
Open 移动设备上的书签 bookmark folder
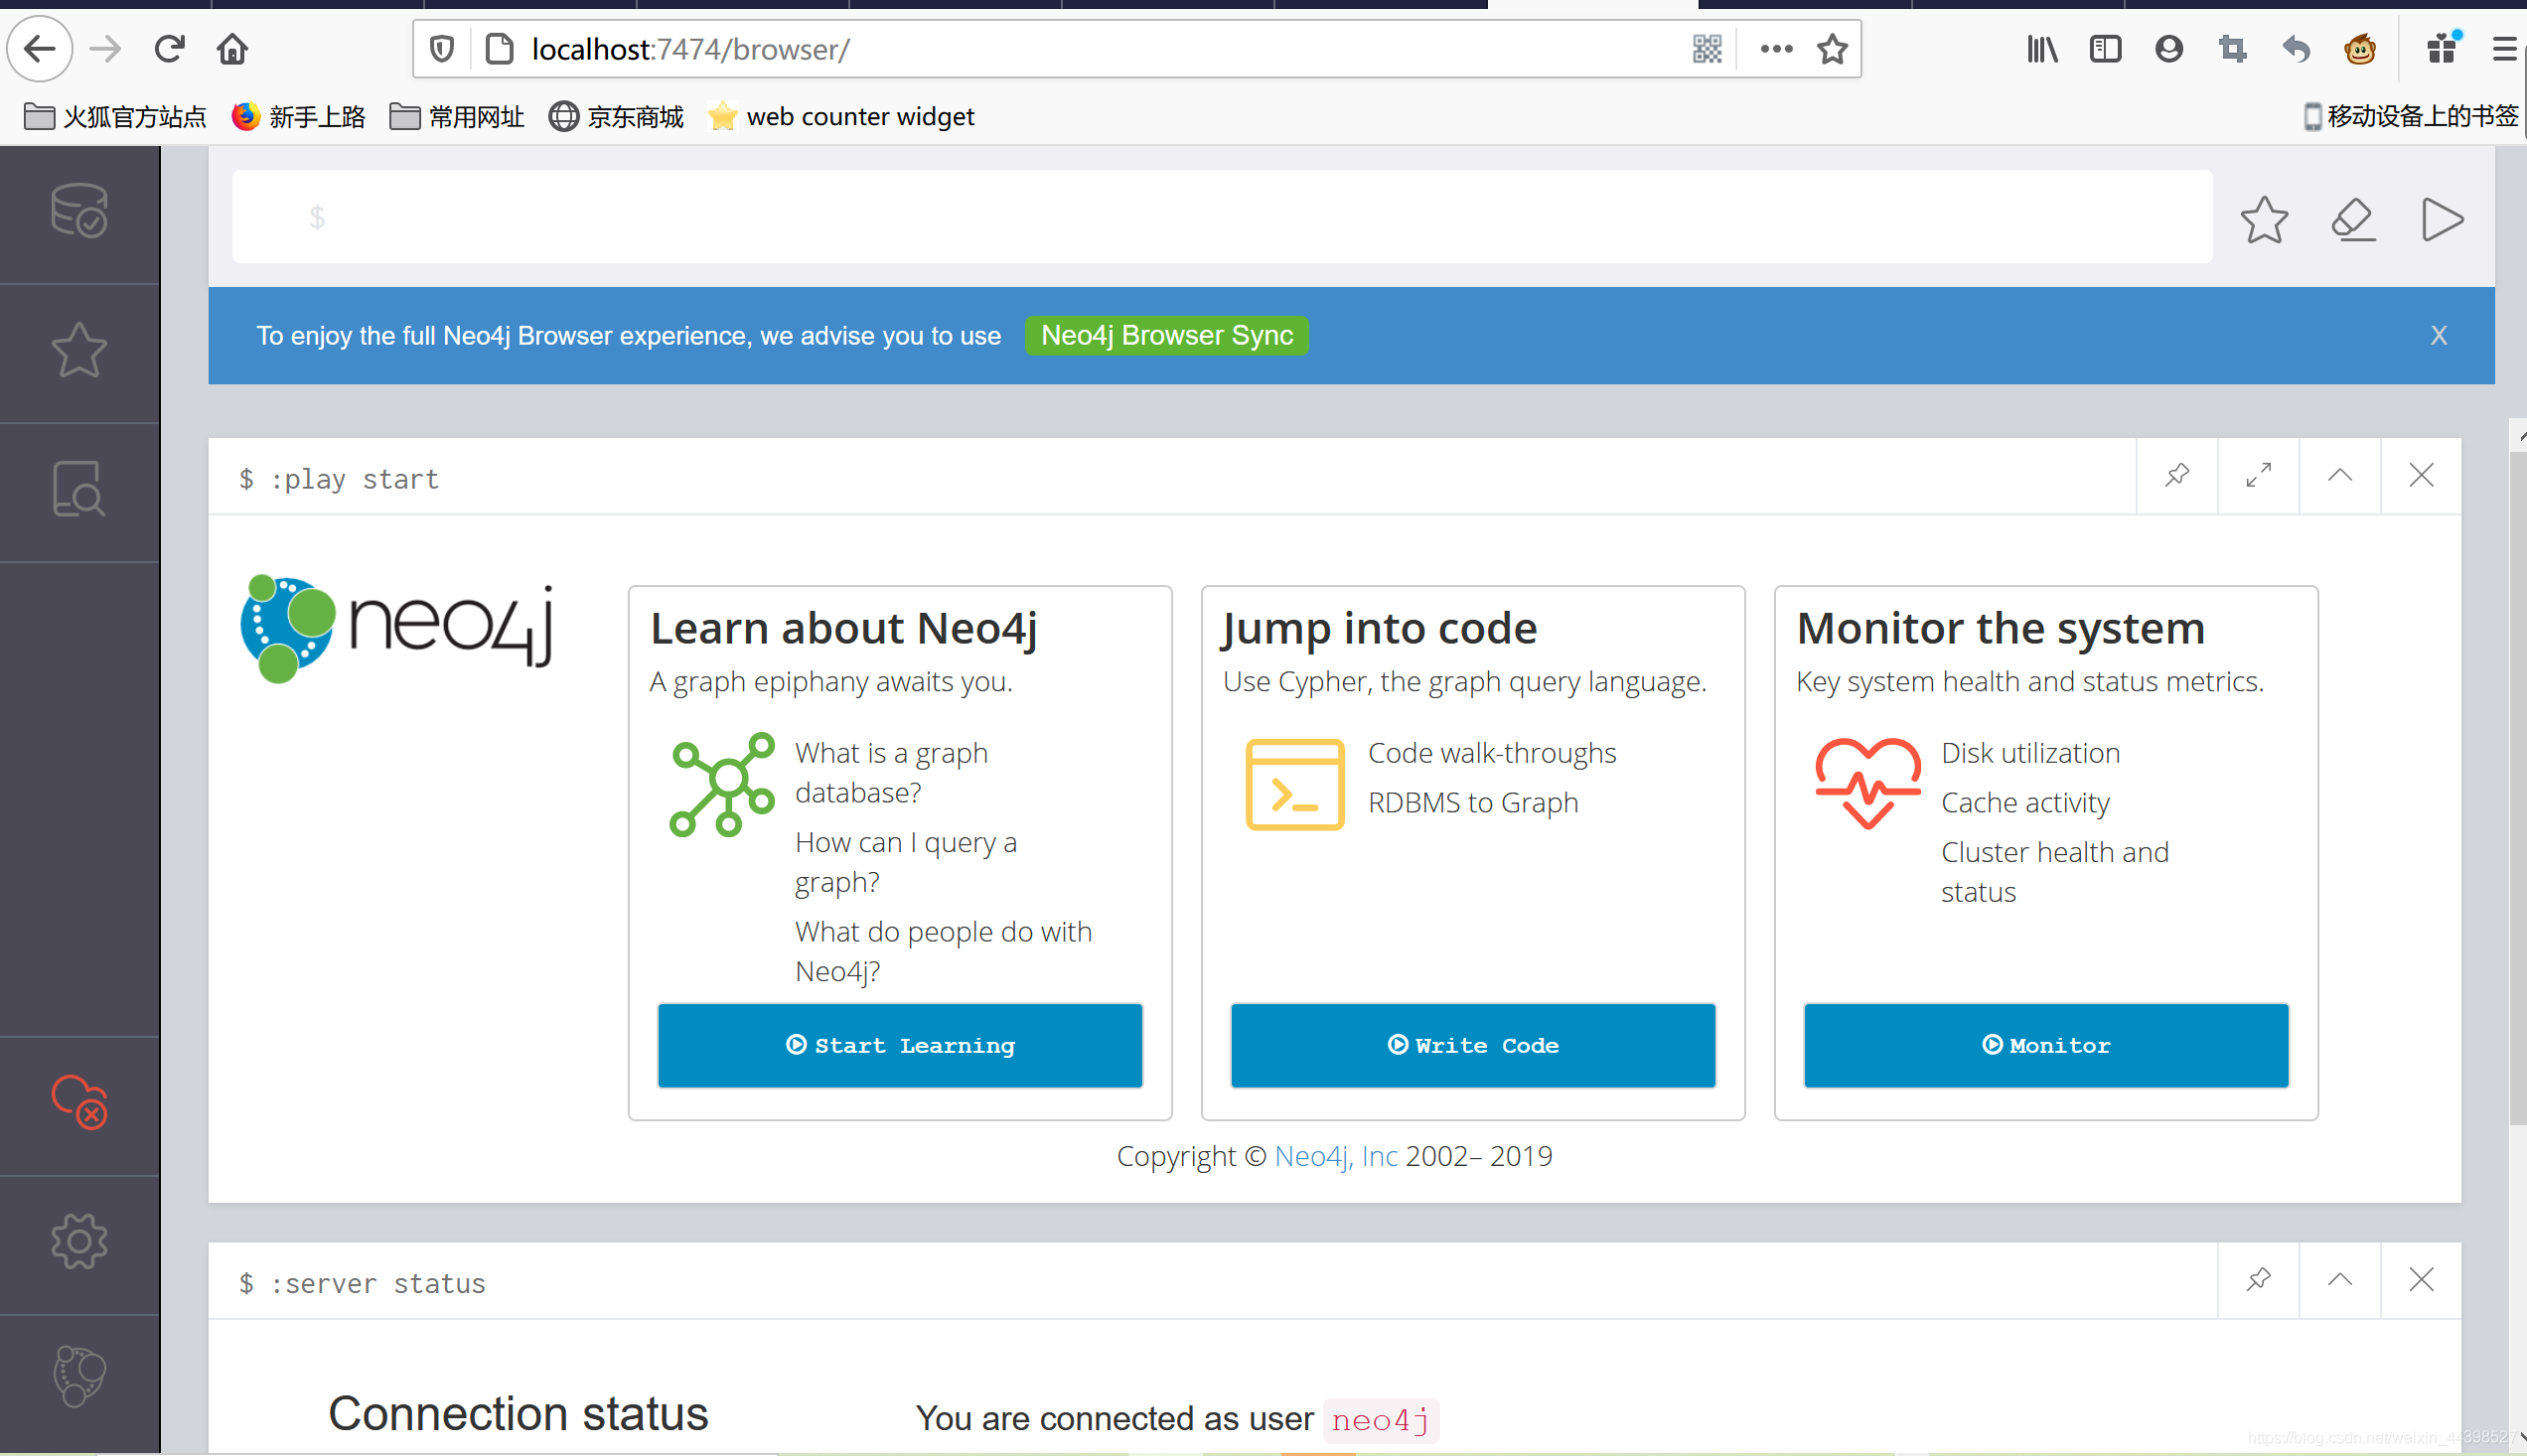coord(2410,117)
